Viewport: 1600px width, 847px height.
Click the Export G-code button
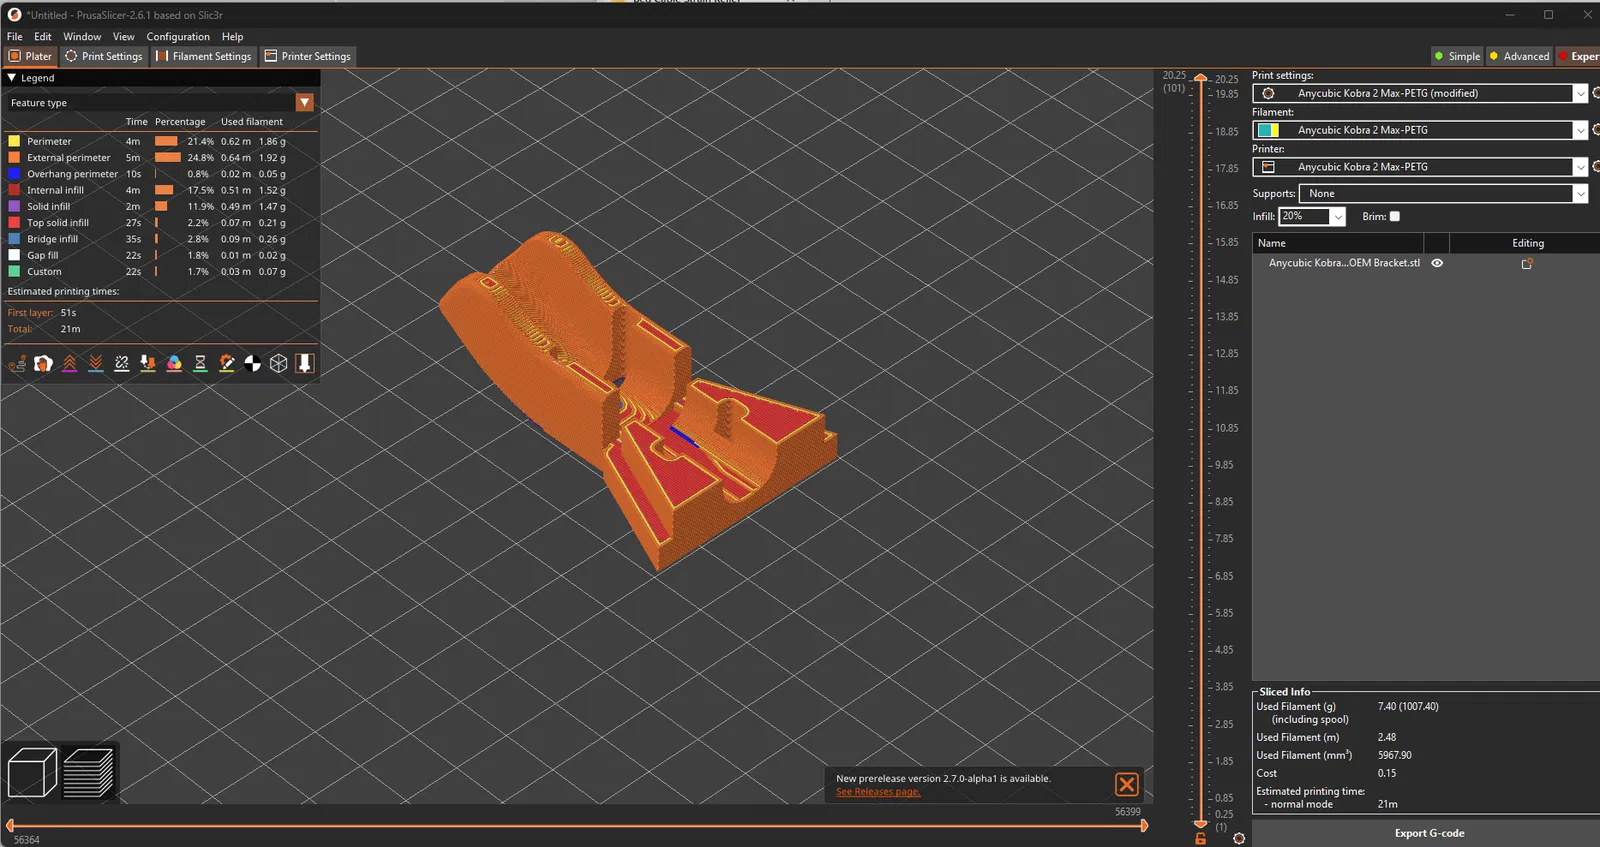click(1429, 834)
